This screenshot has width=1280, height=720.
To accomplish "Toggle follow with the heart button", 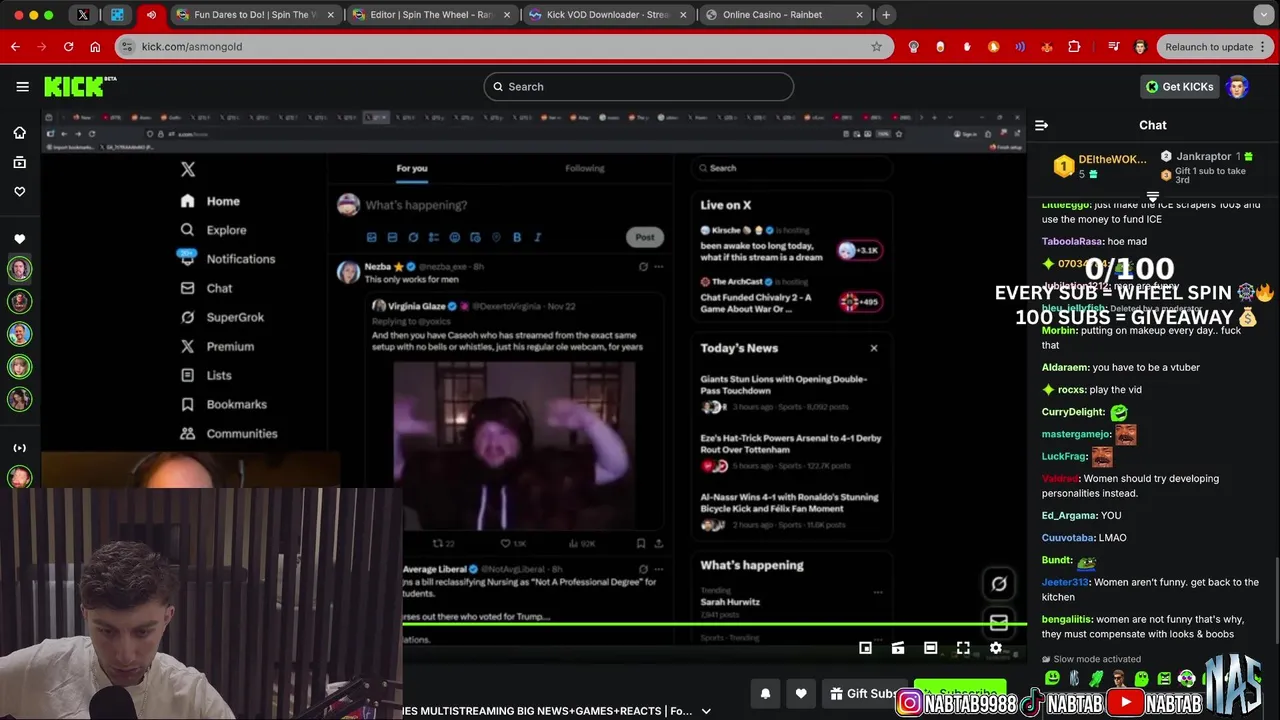I will 801,693.
